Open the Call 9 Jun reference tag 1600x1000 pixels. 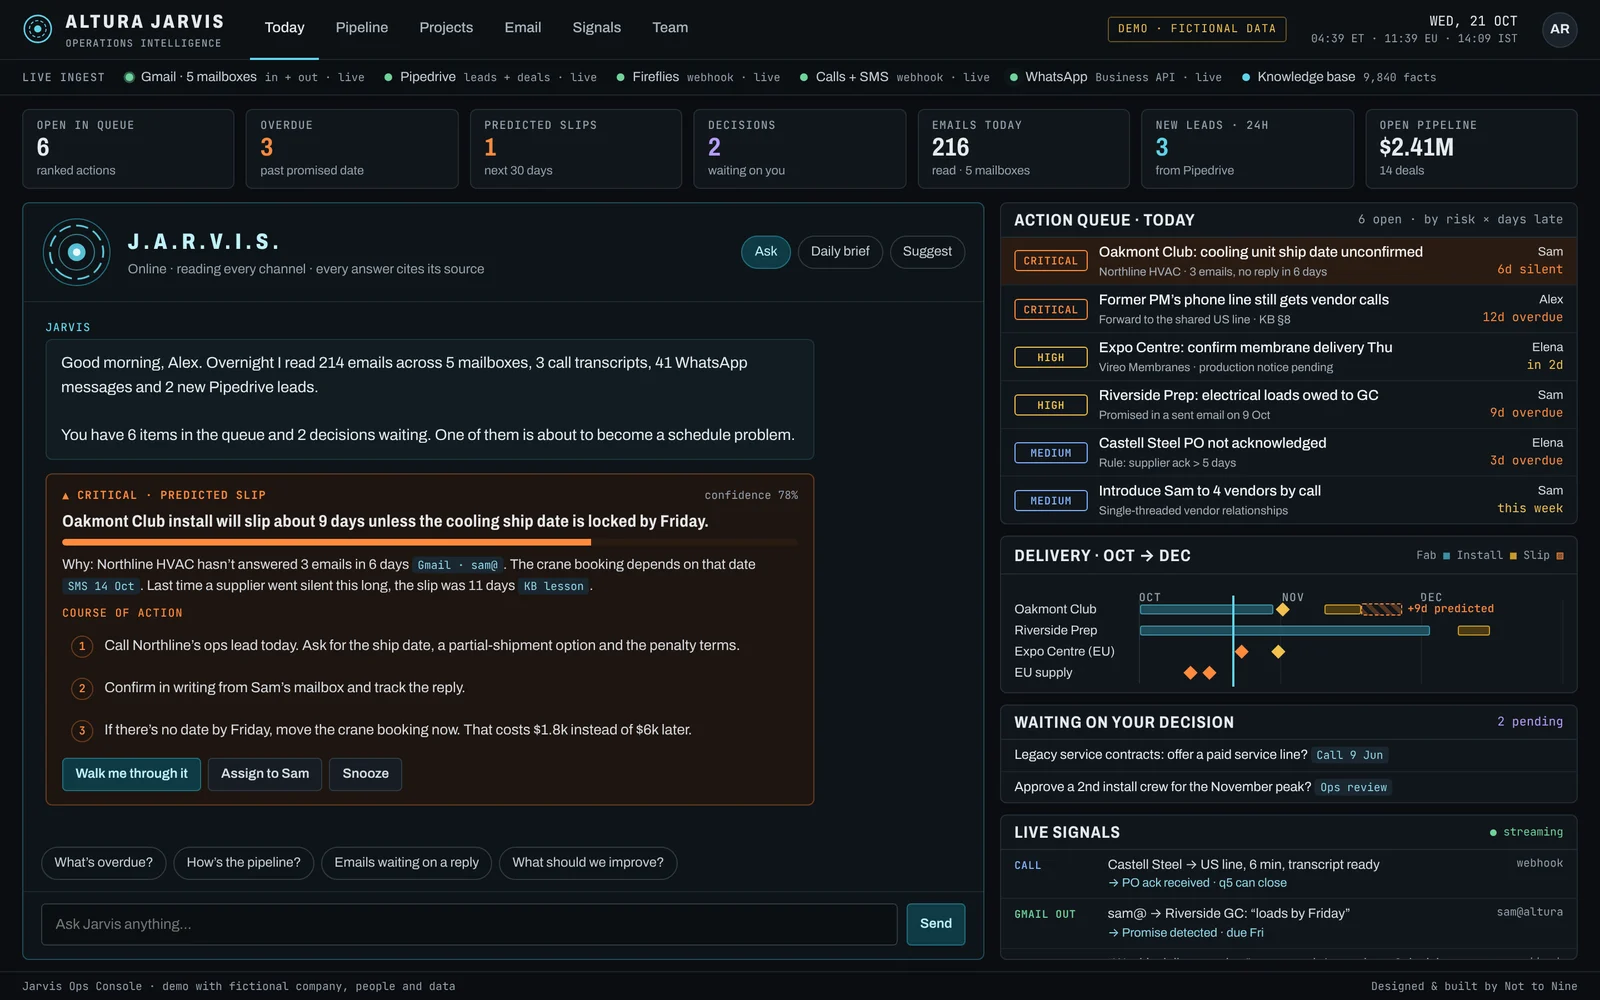(1350, 756)
